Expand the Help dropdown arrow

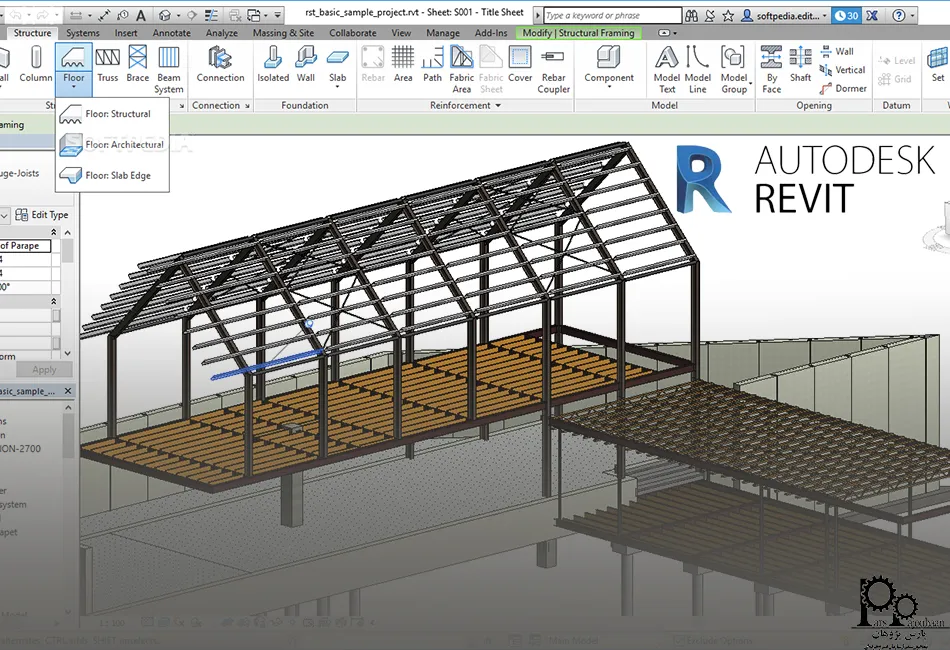pos(912,15)
